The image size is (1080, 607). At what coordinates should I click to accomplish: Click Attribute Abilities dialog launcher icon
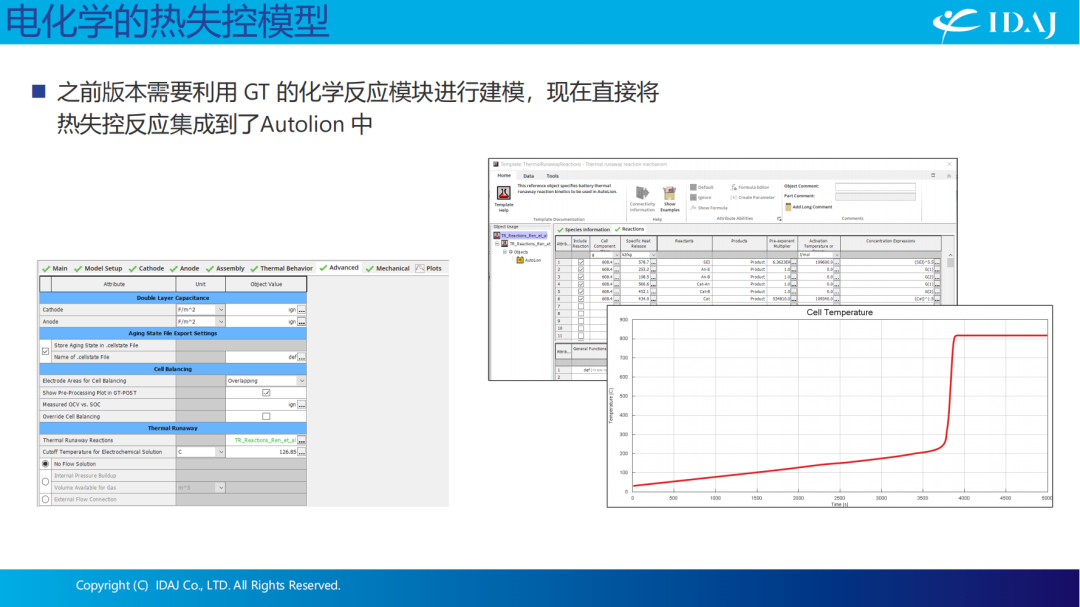click(x=779, y=219)
